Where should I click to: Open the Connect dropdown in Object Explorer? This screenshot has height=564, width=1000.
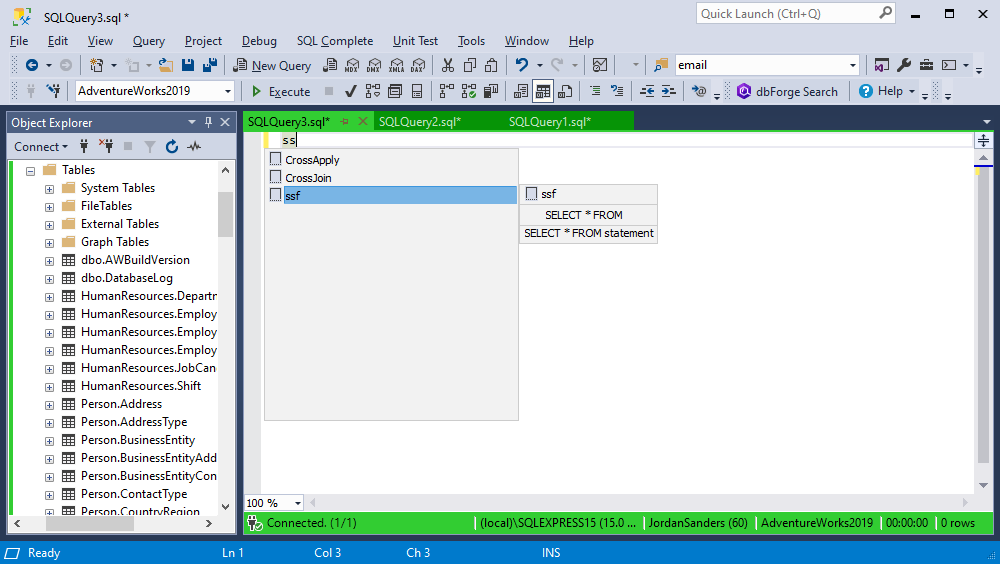coord(41,147)
